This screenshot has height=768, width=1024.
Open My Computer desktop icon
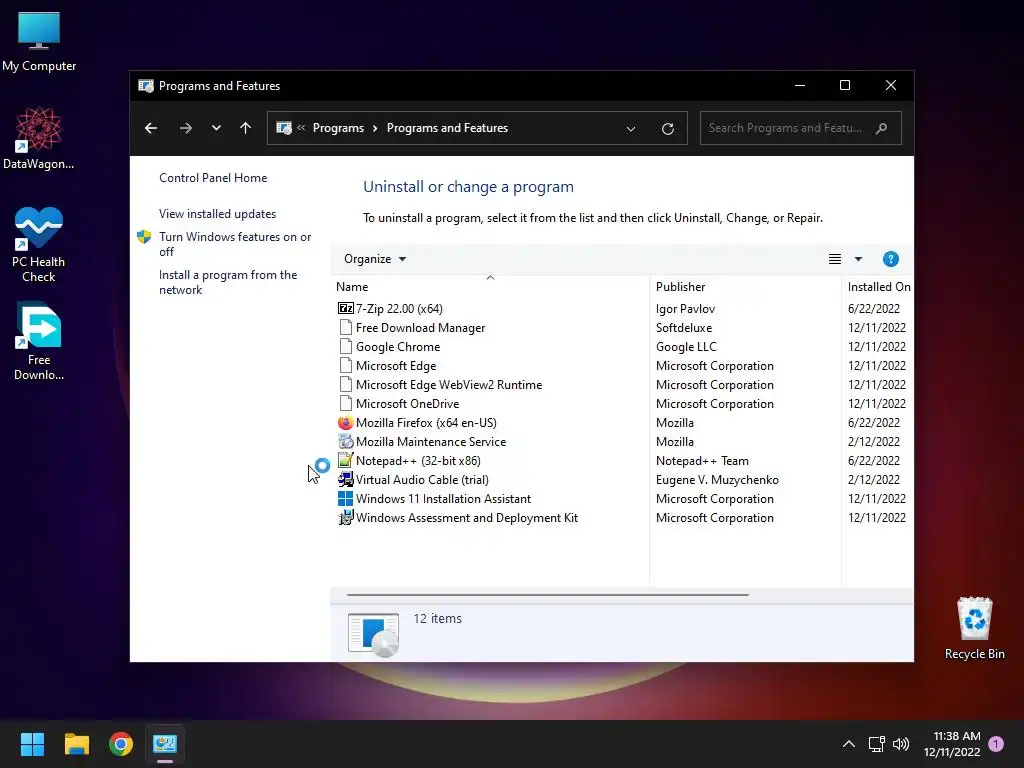[39, 42]
